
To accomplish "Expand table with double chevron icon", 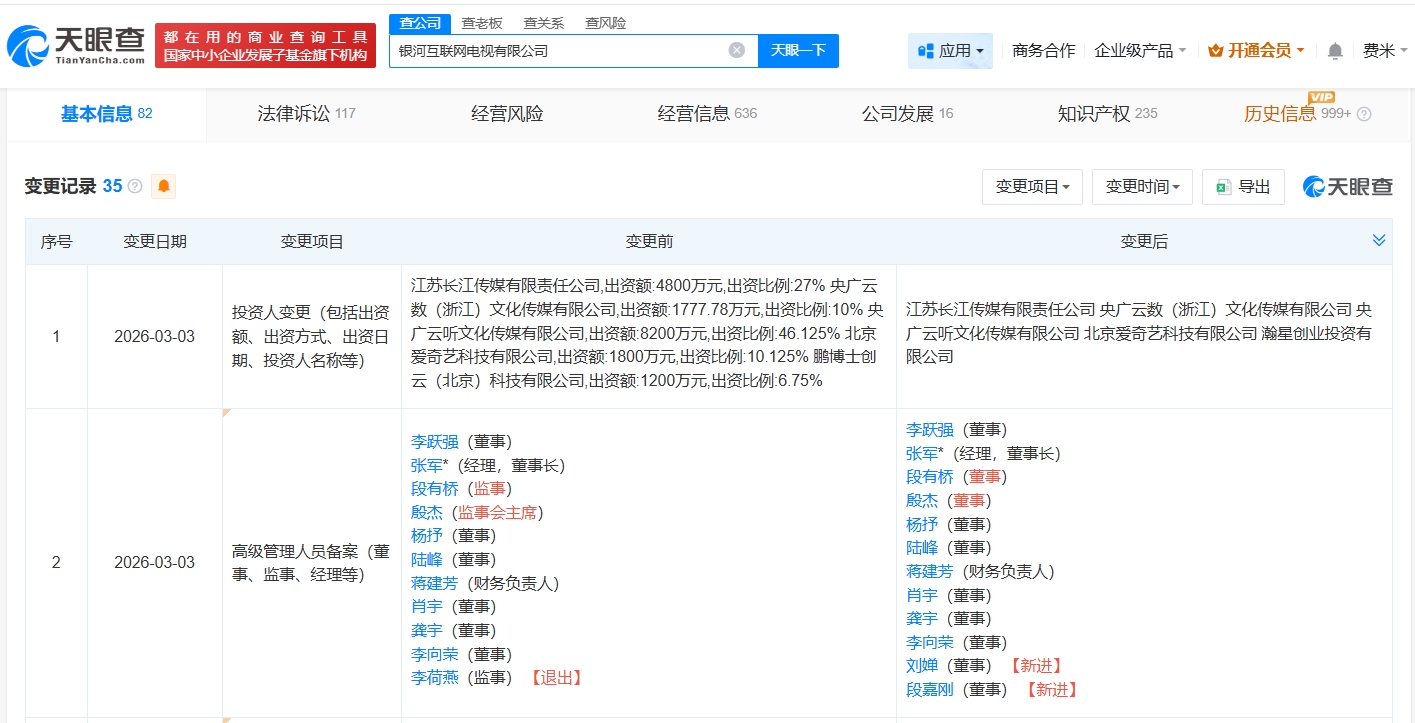I will coord(1379,240).
